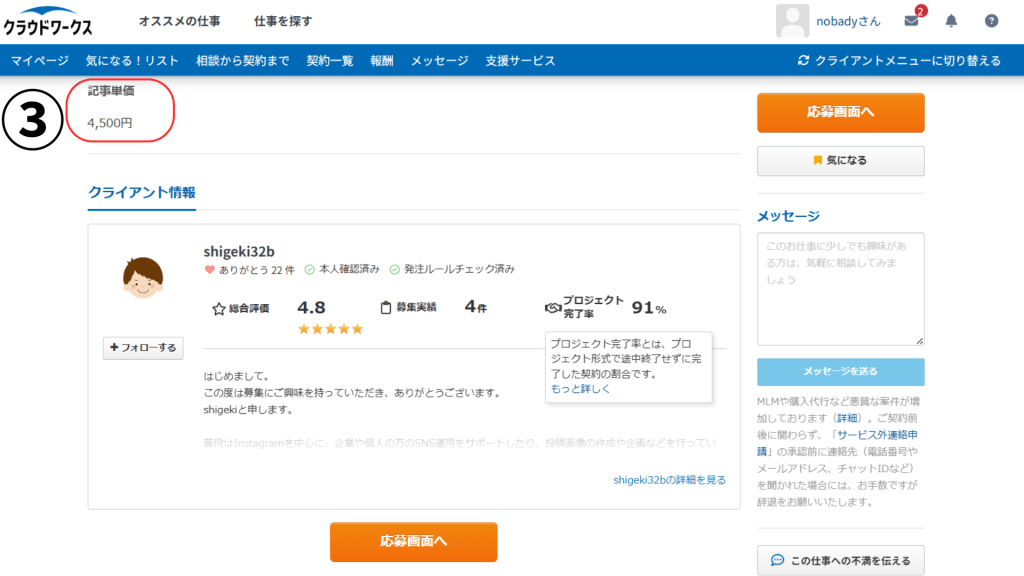This screenshot has width=1024, height=576.
Task: Toggle the フォローする follow button
Action: coord(143,348)
